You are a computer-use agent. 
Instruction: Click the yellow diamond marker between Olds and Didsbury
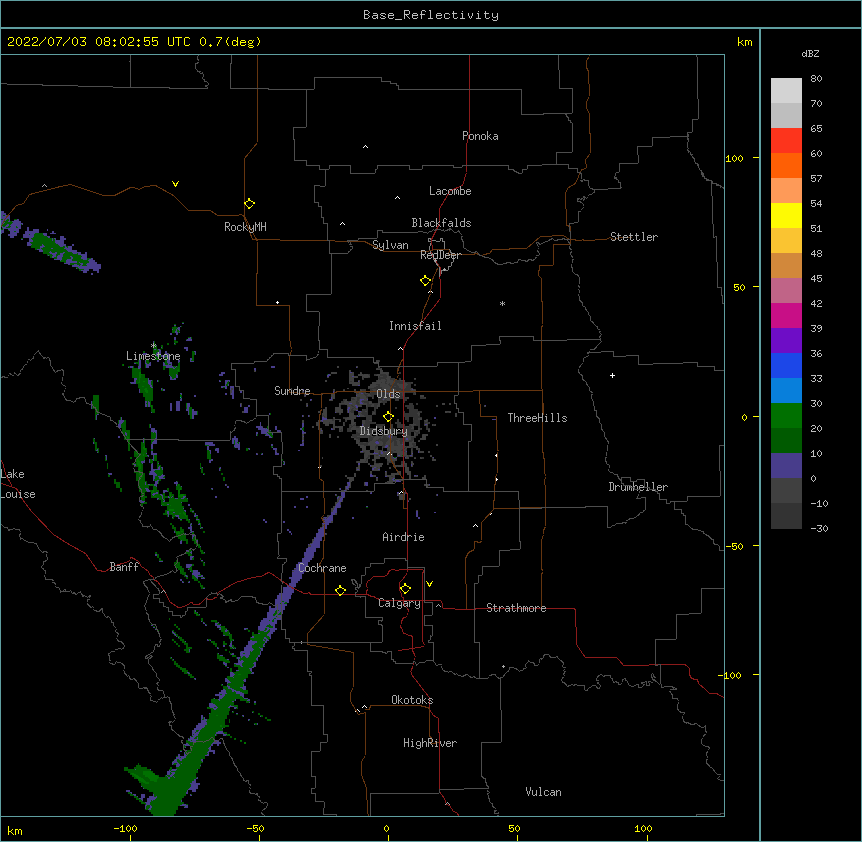[x=388, y=417]
